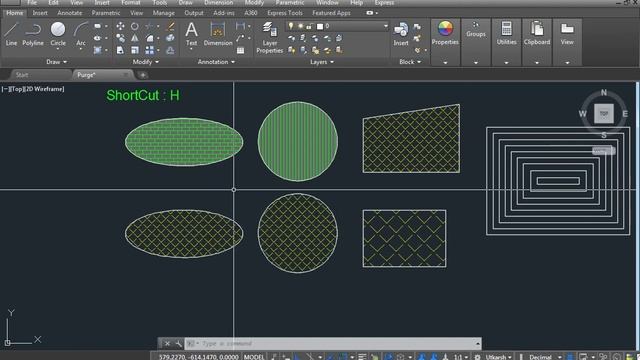Open the Properties color wheel panel

445,33
